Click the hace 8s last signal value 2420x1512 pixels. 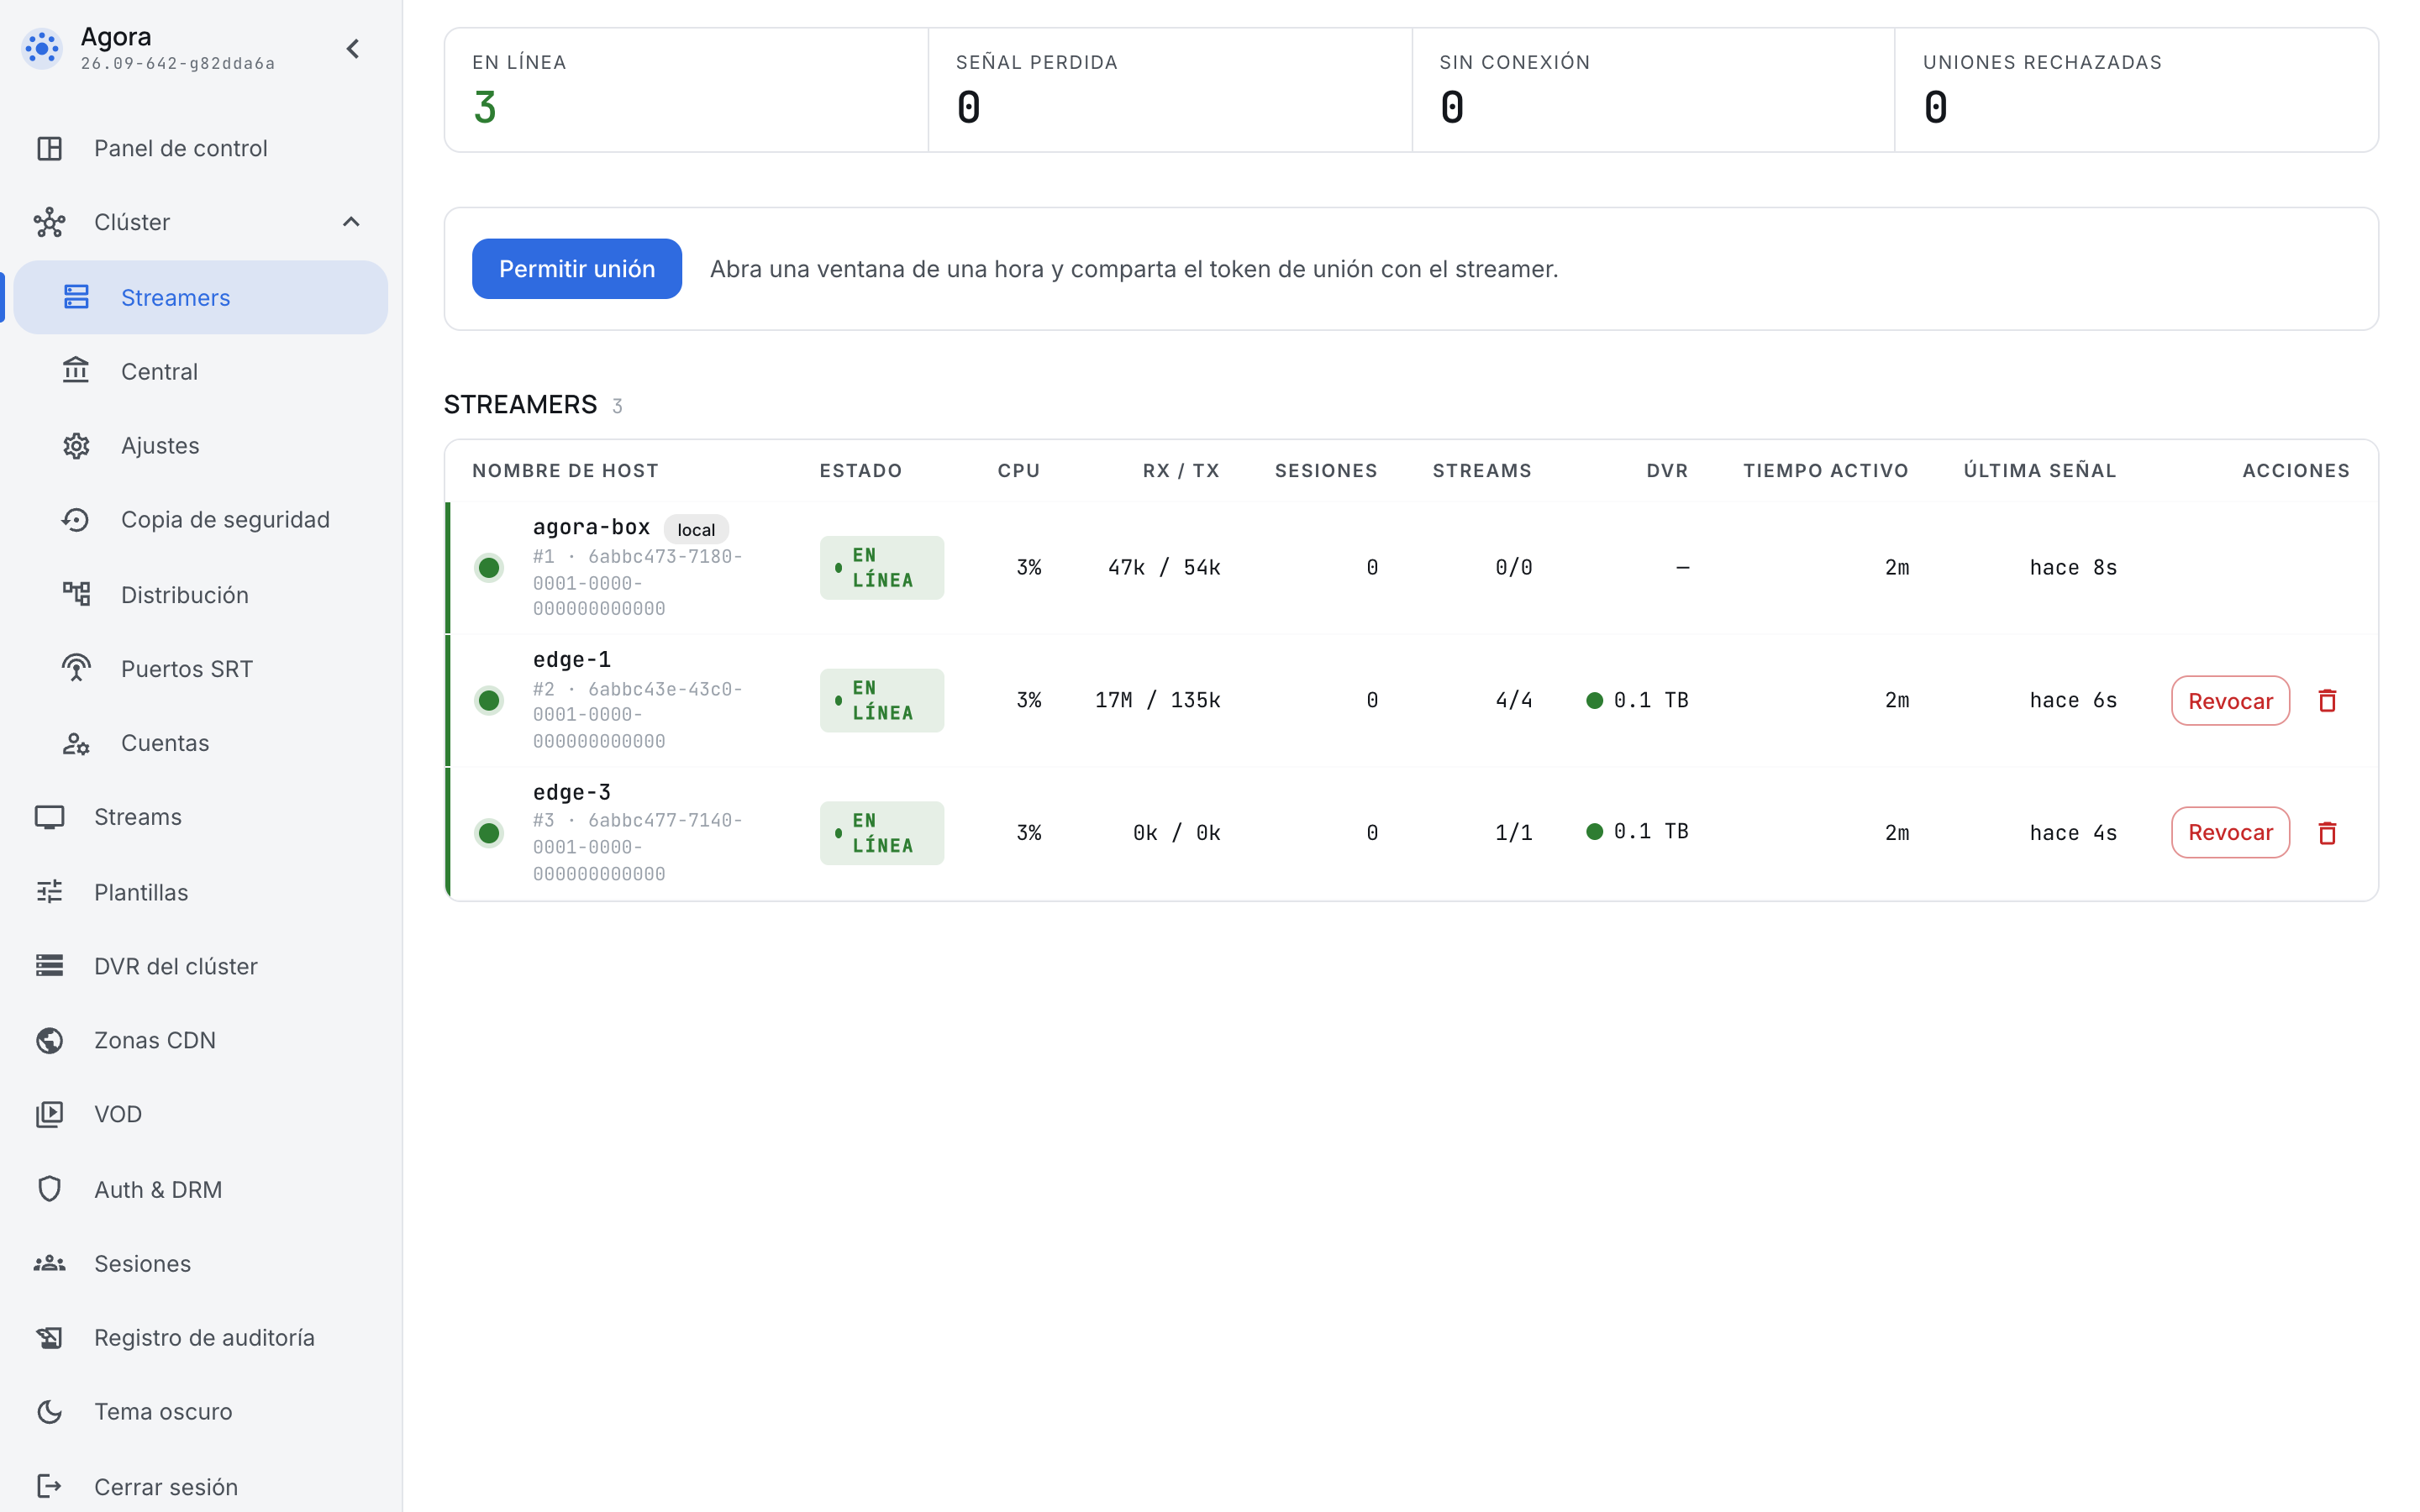coord(2073,567)
